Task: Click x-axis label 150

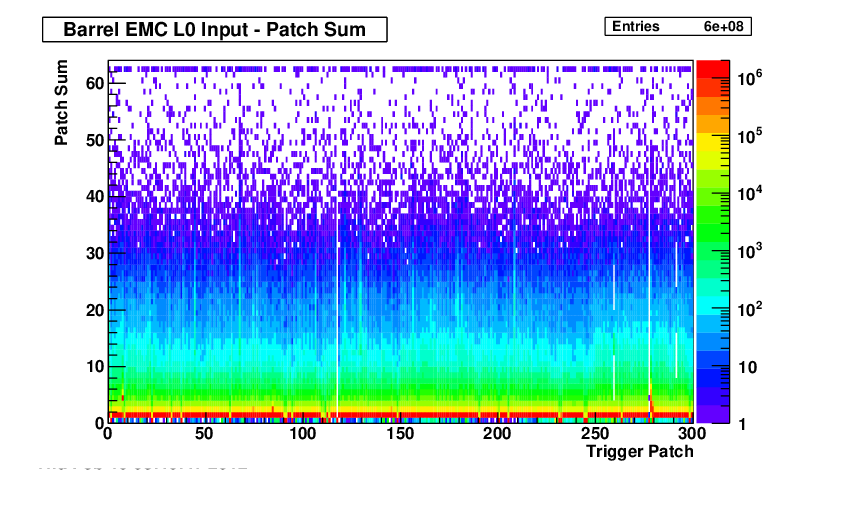Action: [x=400, y=434]
